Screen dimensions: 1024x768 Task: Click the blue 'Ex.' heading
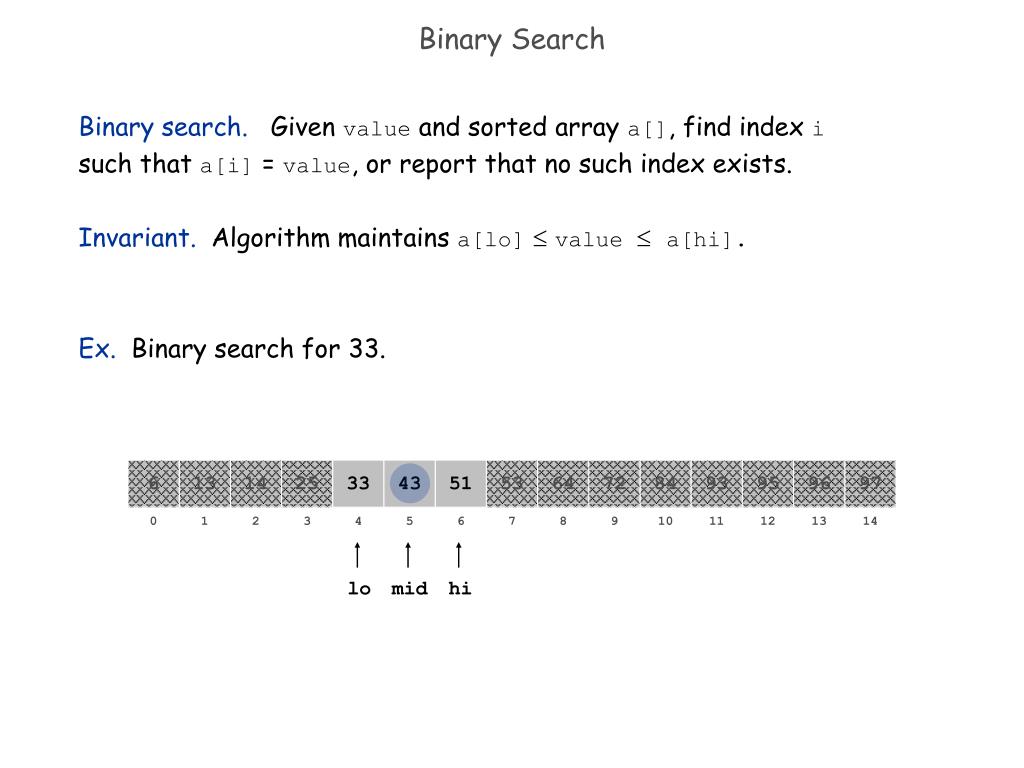point(97,349)
